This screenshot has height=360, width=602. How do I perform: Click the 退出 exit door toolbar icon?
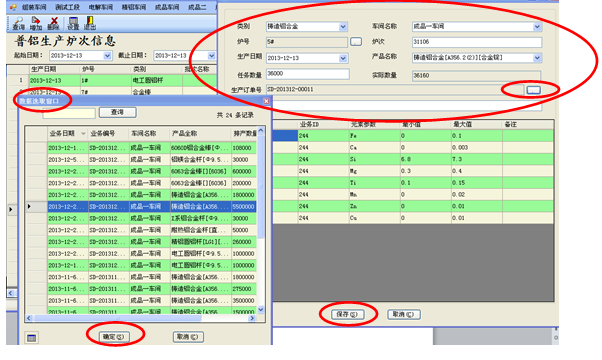pyautogui.click(x=90, y=23)
